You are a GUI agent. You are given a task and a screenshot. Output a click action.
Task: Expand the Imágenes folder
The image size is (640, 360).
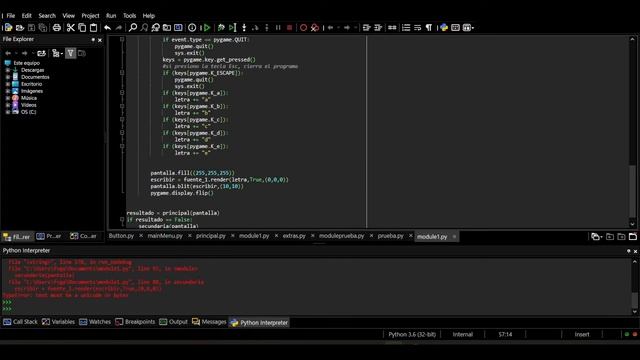pos(8,91)
